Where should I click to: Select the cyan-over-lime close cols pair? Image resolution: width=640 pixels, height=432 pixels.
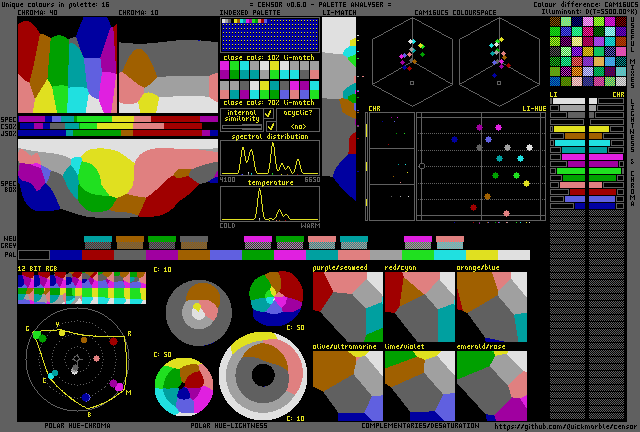click(x=314, y=90)
